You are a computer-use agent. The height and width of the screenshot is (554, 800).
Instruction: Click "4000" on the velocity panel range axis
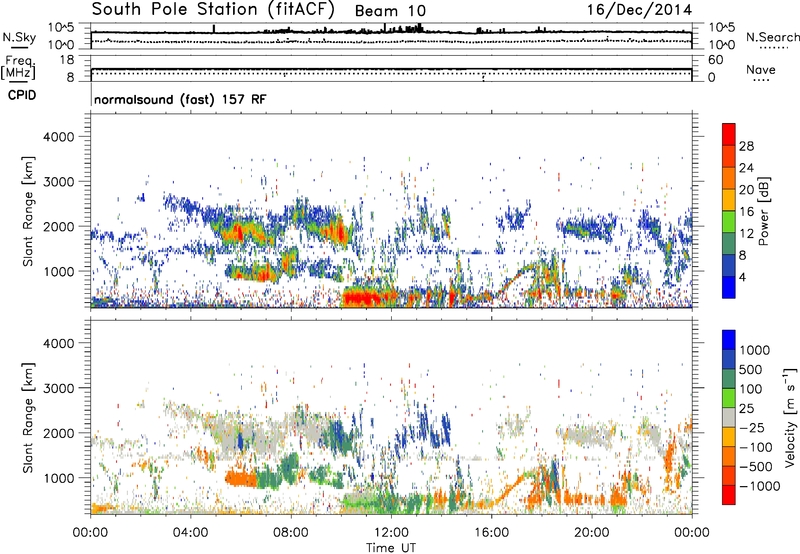58,343
